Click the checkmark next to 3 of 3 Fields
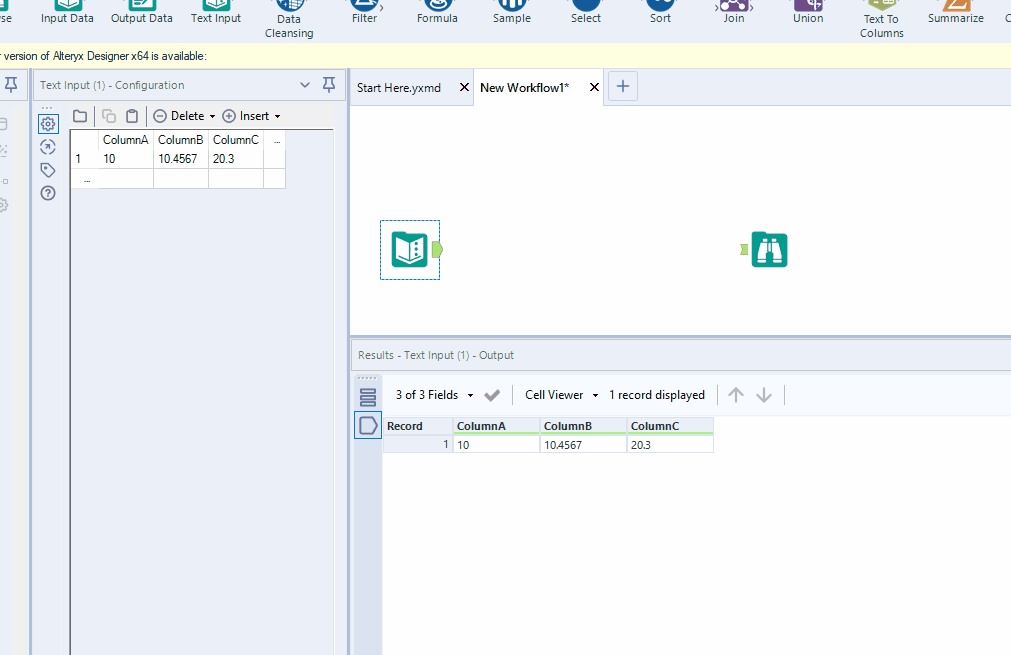1011x655 pixels. click(491, 394)
